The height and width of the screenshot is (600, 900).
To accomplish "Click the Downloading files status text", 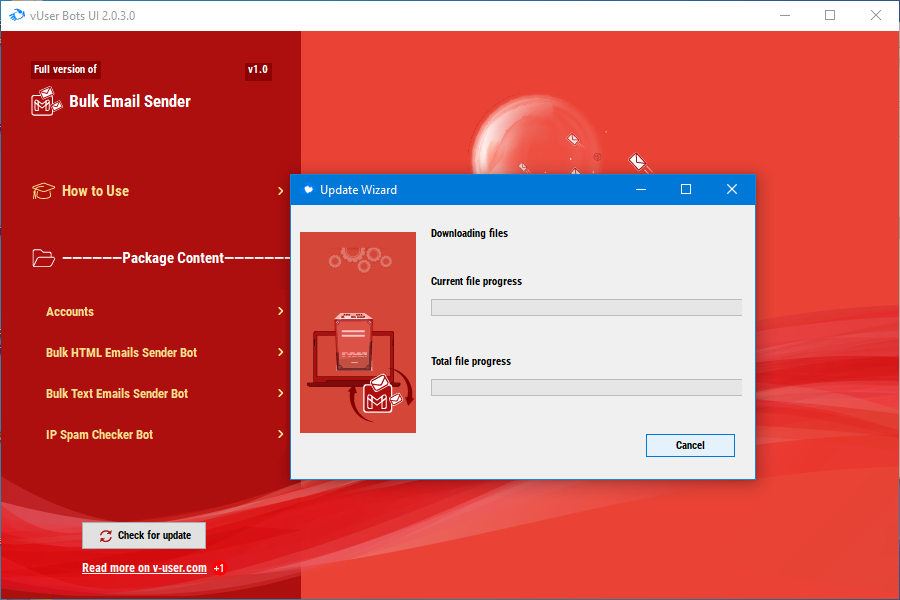I will (469, 233).
